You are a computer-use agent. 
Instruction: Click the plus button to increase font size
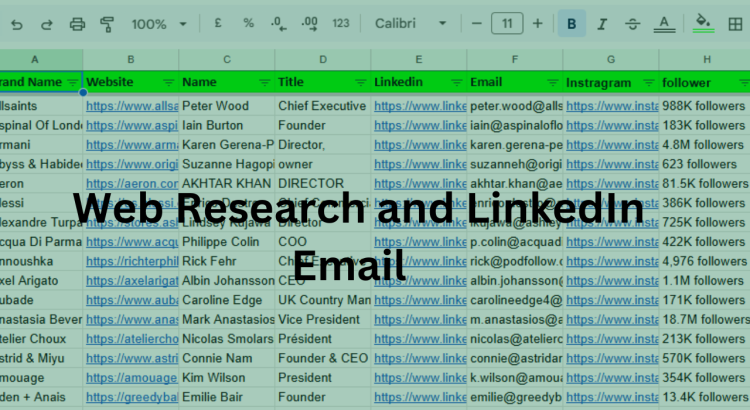click(x=538, y=24)
